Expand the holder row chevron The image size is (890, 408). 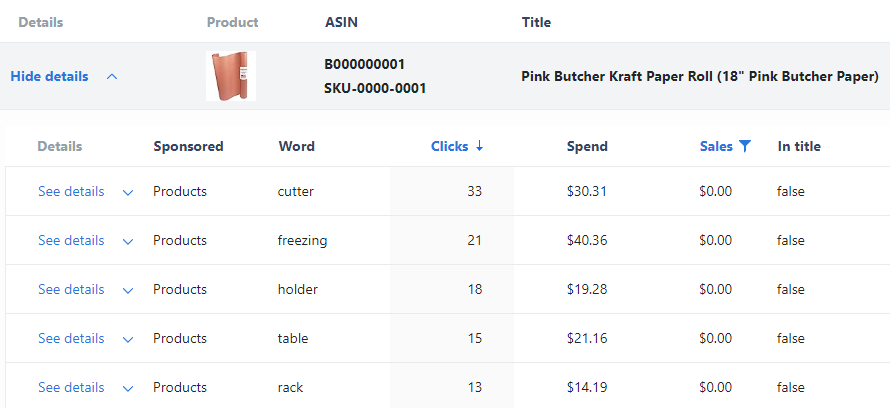128,290
